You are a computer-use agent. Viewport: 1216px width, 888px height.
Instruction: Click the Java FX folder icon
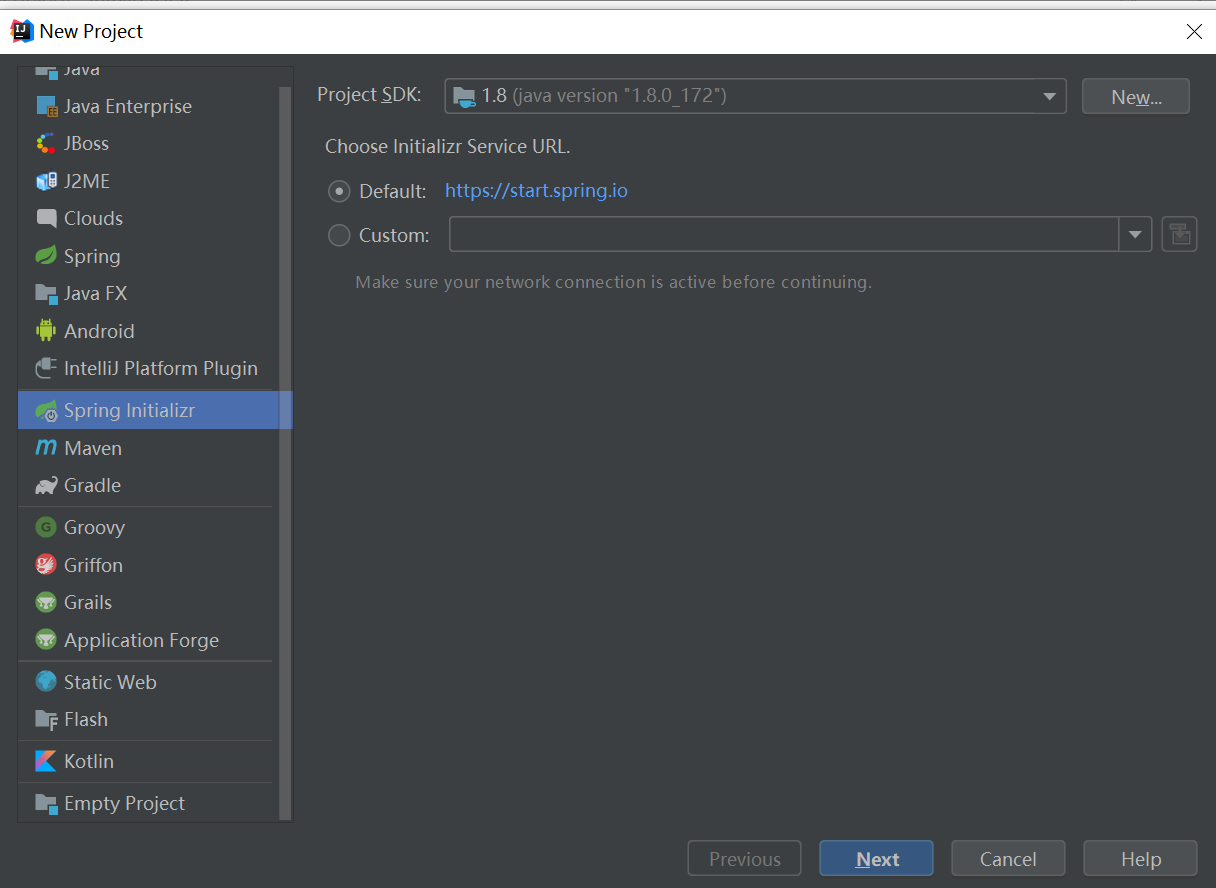click(x=46, y=293)
